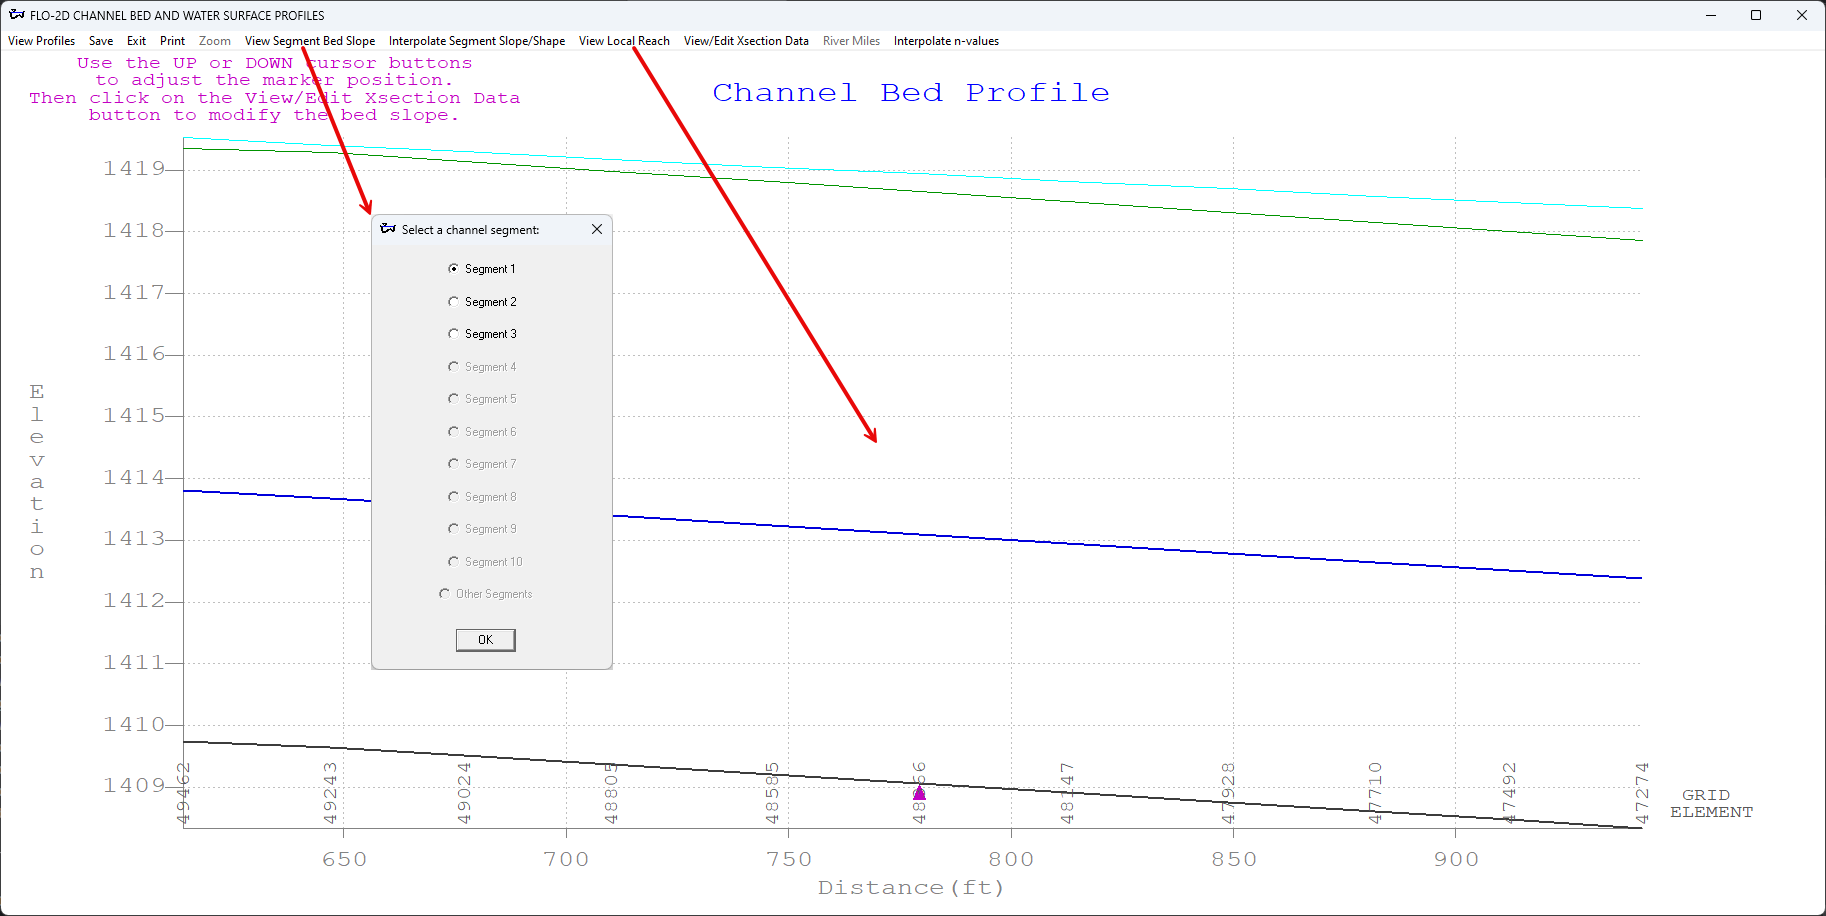Minimize the FLO-2D profile window
Viewport: 1826px width, 916px height.
coord(1711,15)
